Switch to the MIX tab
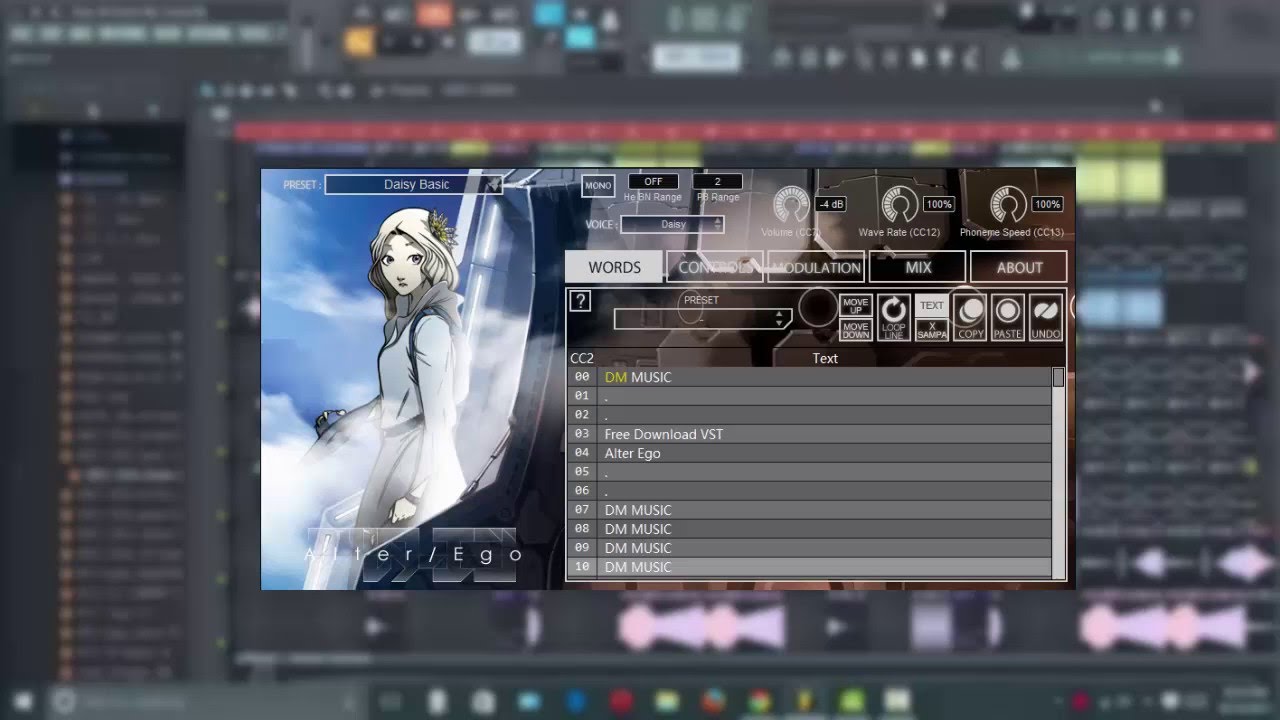The width and height of the screenshot is (1280, 720). (918, 267)
